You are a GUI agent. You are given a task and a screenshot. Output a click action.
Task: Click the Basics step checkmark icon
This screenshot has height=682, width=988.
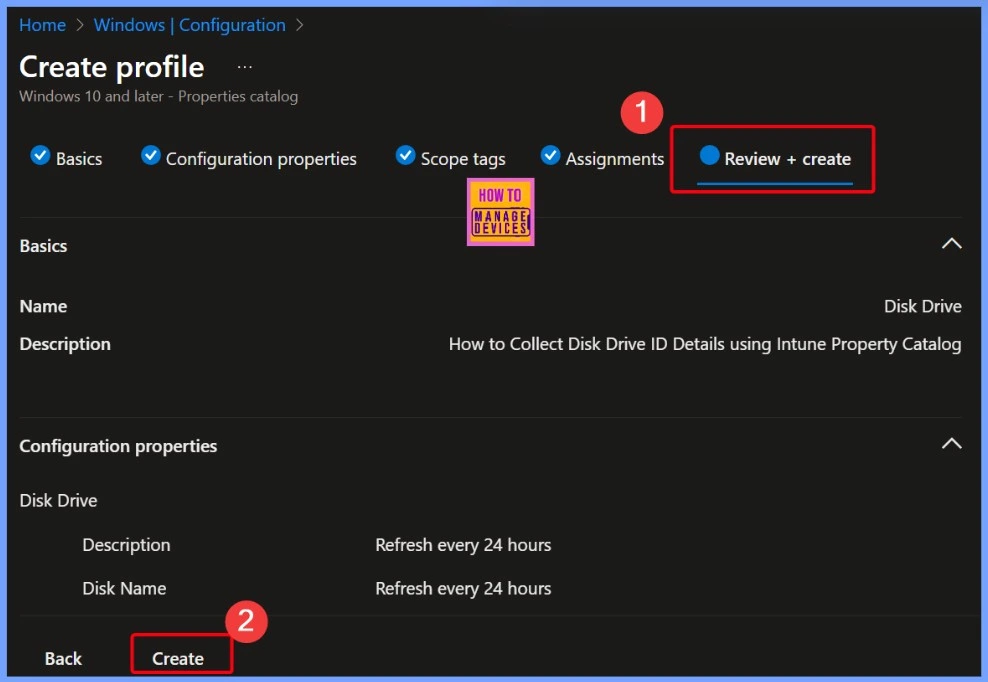click(x=40, y=155)
